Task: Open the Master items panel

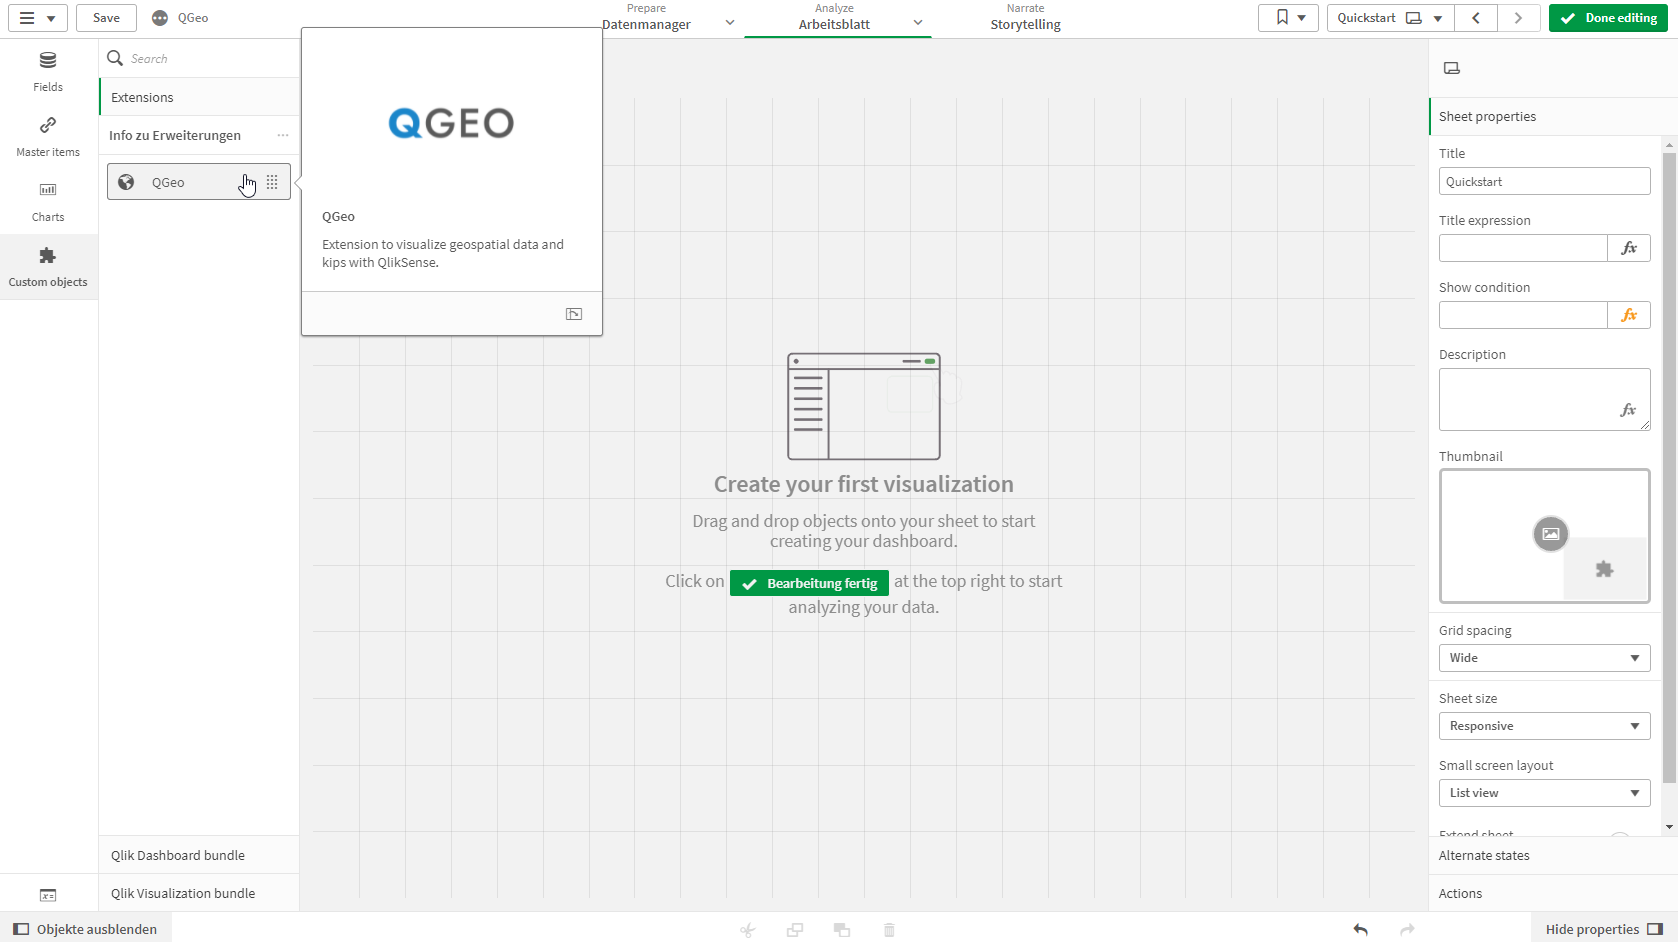Action: tap(48, 137)
